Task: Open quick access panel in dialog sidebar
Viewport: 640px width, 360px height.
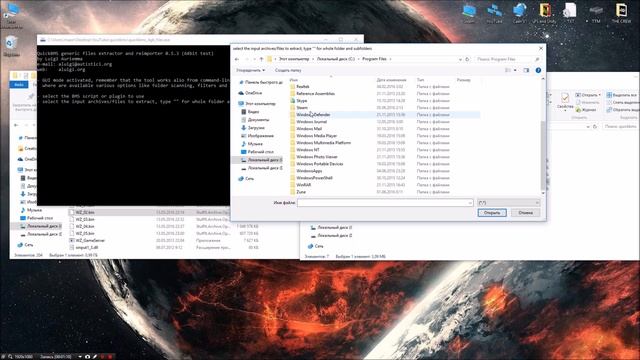Action: coord(260,82)
